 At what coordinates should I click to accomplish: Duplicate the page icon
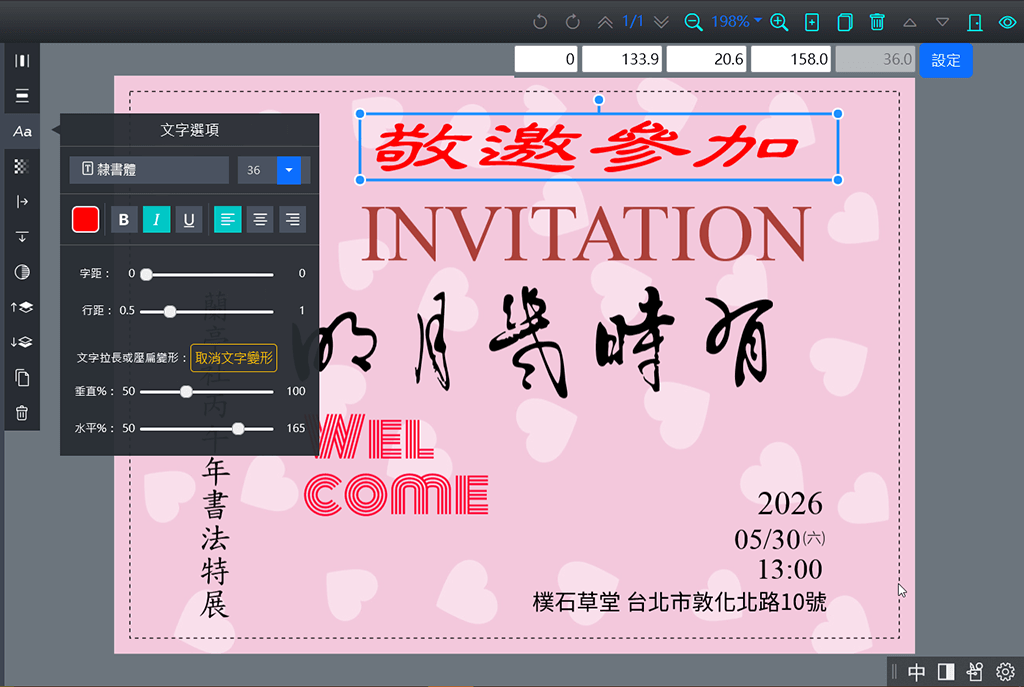pyautogui.click(x=844, y=22)
